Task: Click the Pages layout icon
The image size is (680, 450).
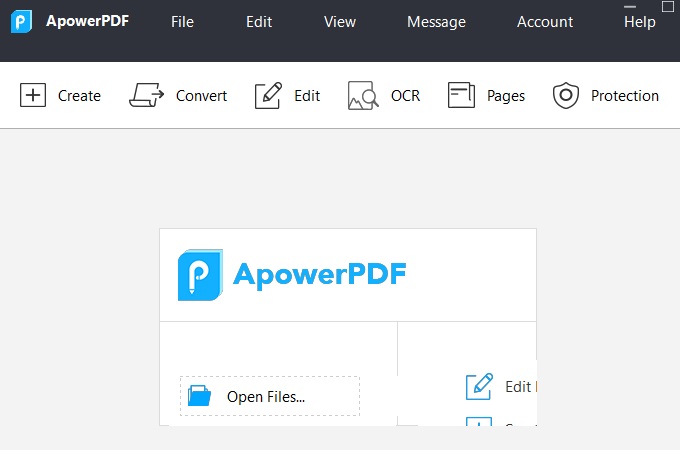Action: point(461,95)
